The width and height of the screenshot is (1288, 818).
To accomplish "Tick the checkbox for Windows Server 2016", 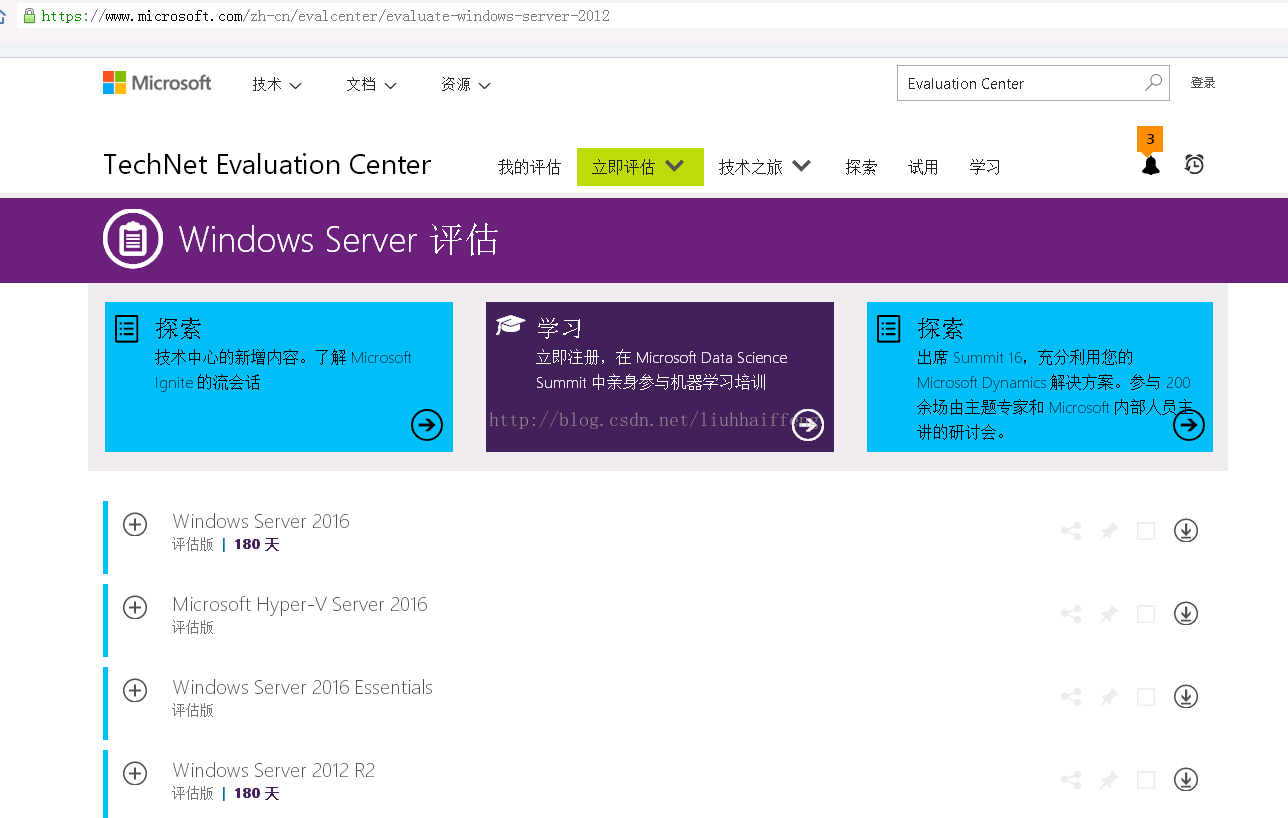I will tap(1146, 531).
